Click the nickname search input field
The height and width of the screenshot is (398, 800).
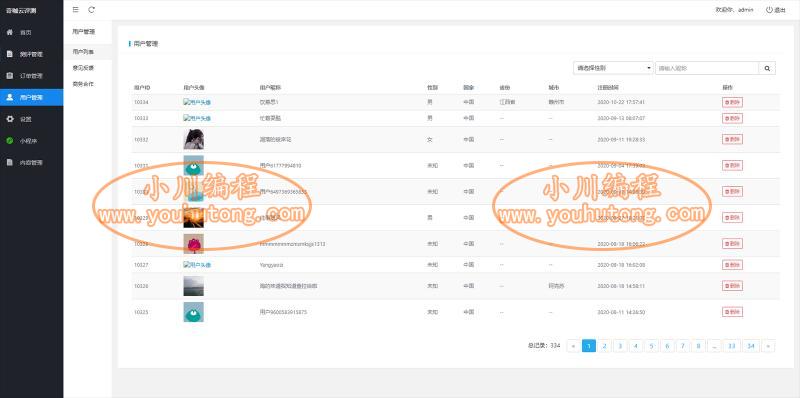(x=707, y=68)
